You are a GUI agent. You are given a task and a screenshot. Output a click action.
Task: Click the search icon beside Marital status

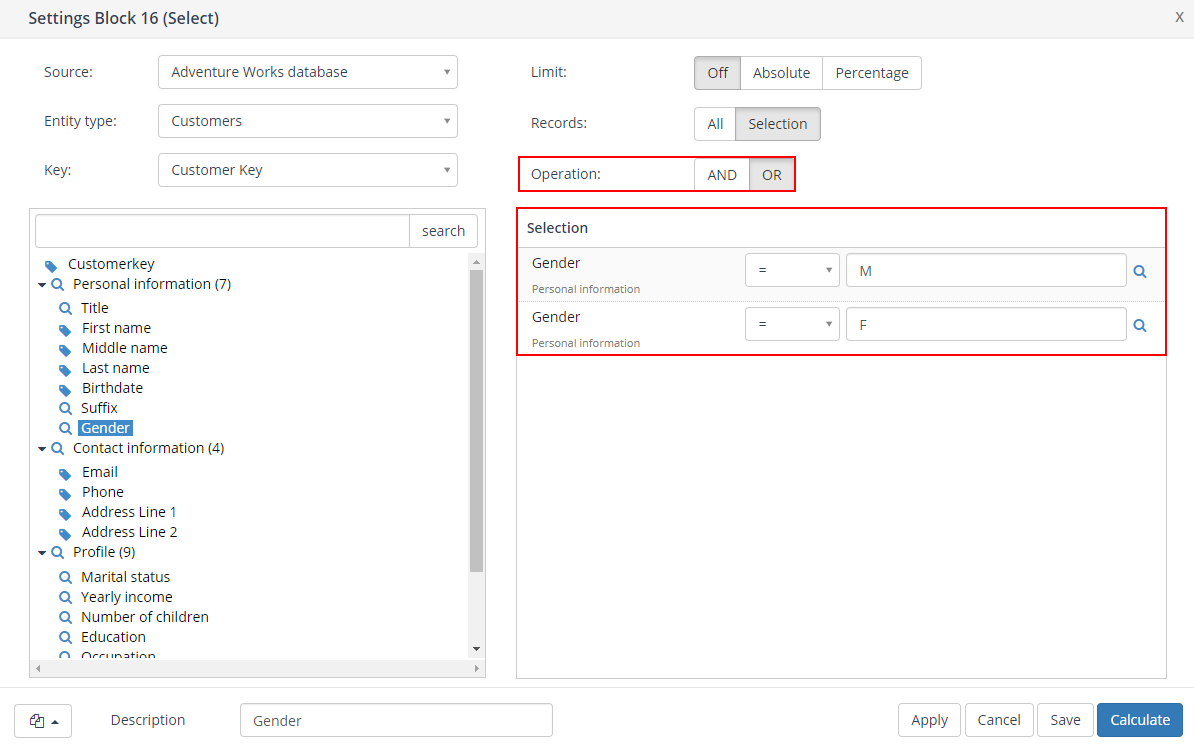pos(65,577)
